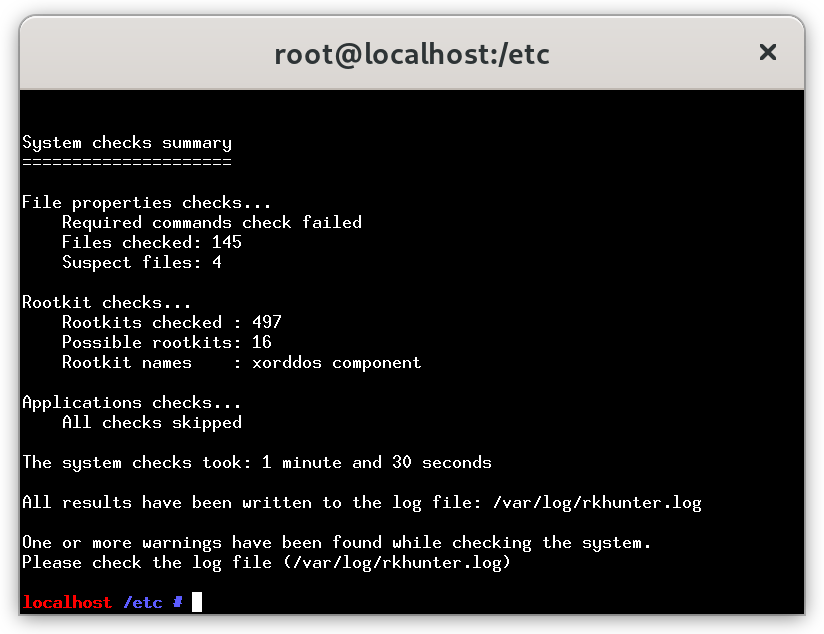
Task: Click the (/var/log/rkhunter.log) path in last line
Action: pyautogui.click(x=397, y=563)
